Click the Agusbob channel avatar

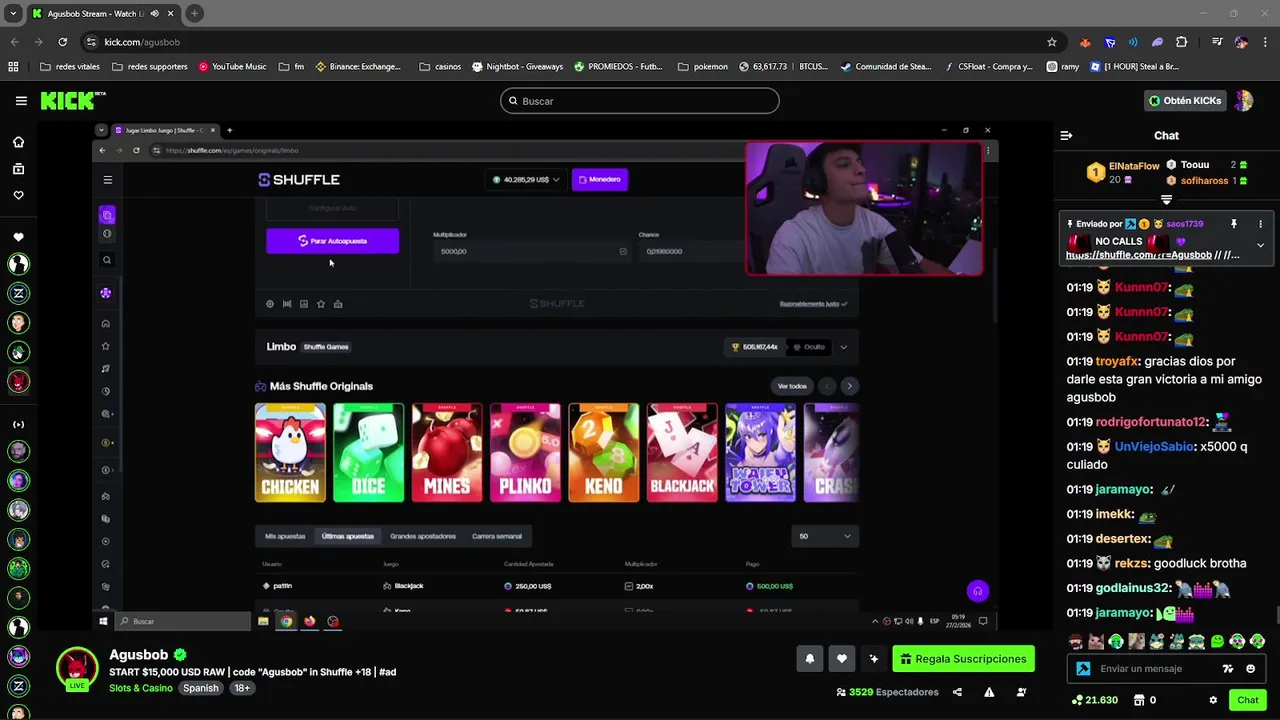[77, 669]
